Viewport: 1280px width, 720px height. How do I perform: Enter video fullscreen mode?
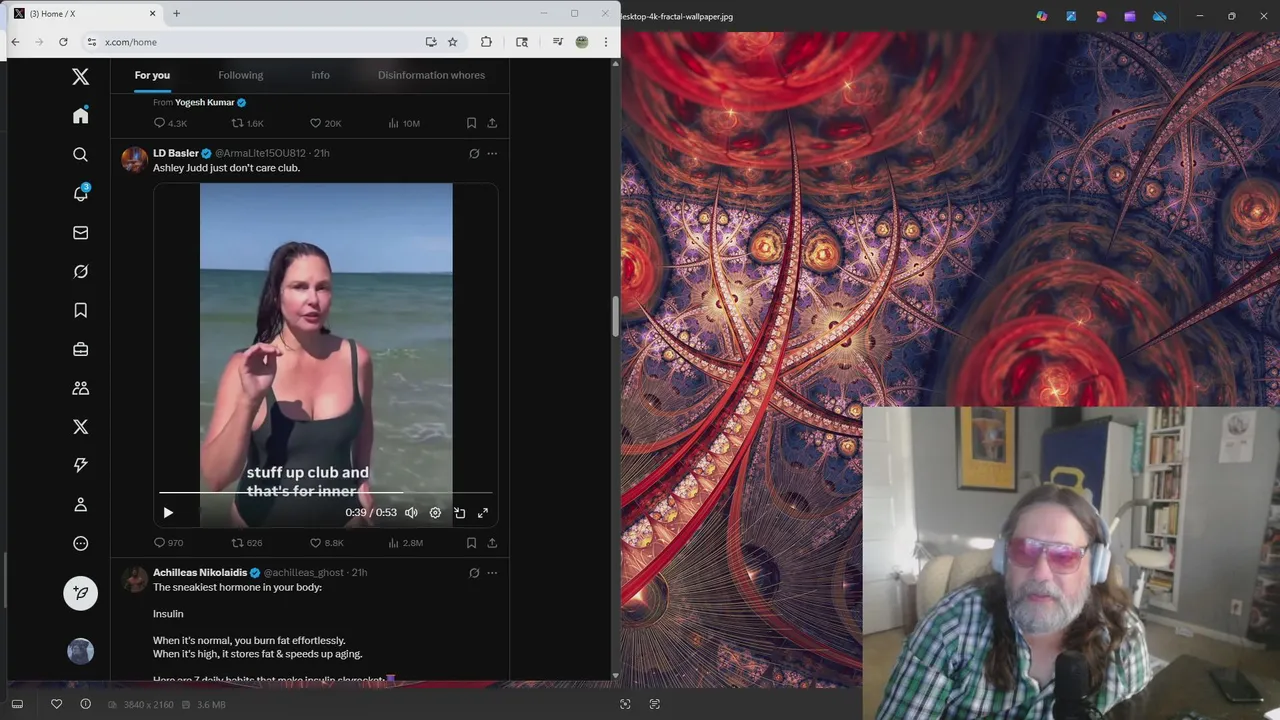[483, 513]
